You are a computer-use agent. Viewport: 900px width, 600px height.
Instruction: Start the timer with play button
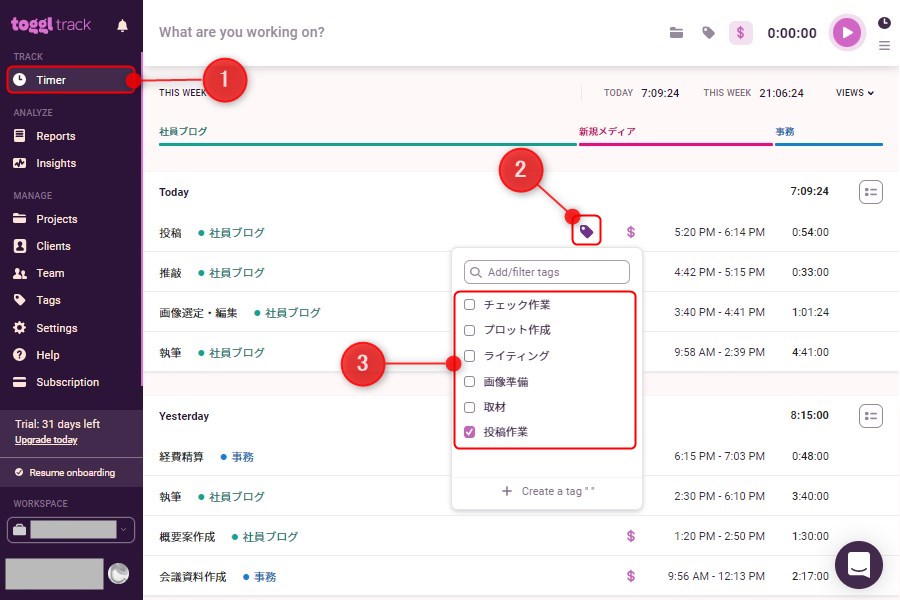pyautogui.click(x=847, y=33)
